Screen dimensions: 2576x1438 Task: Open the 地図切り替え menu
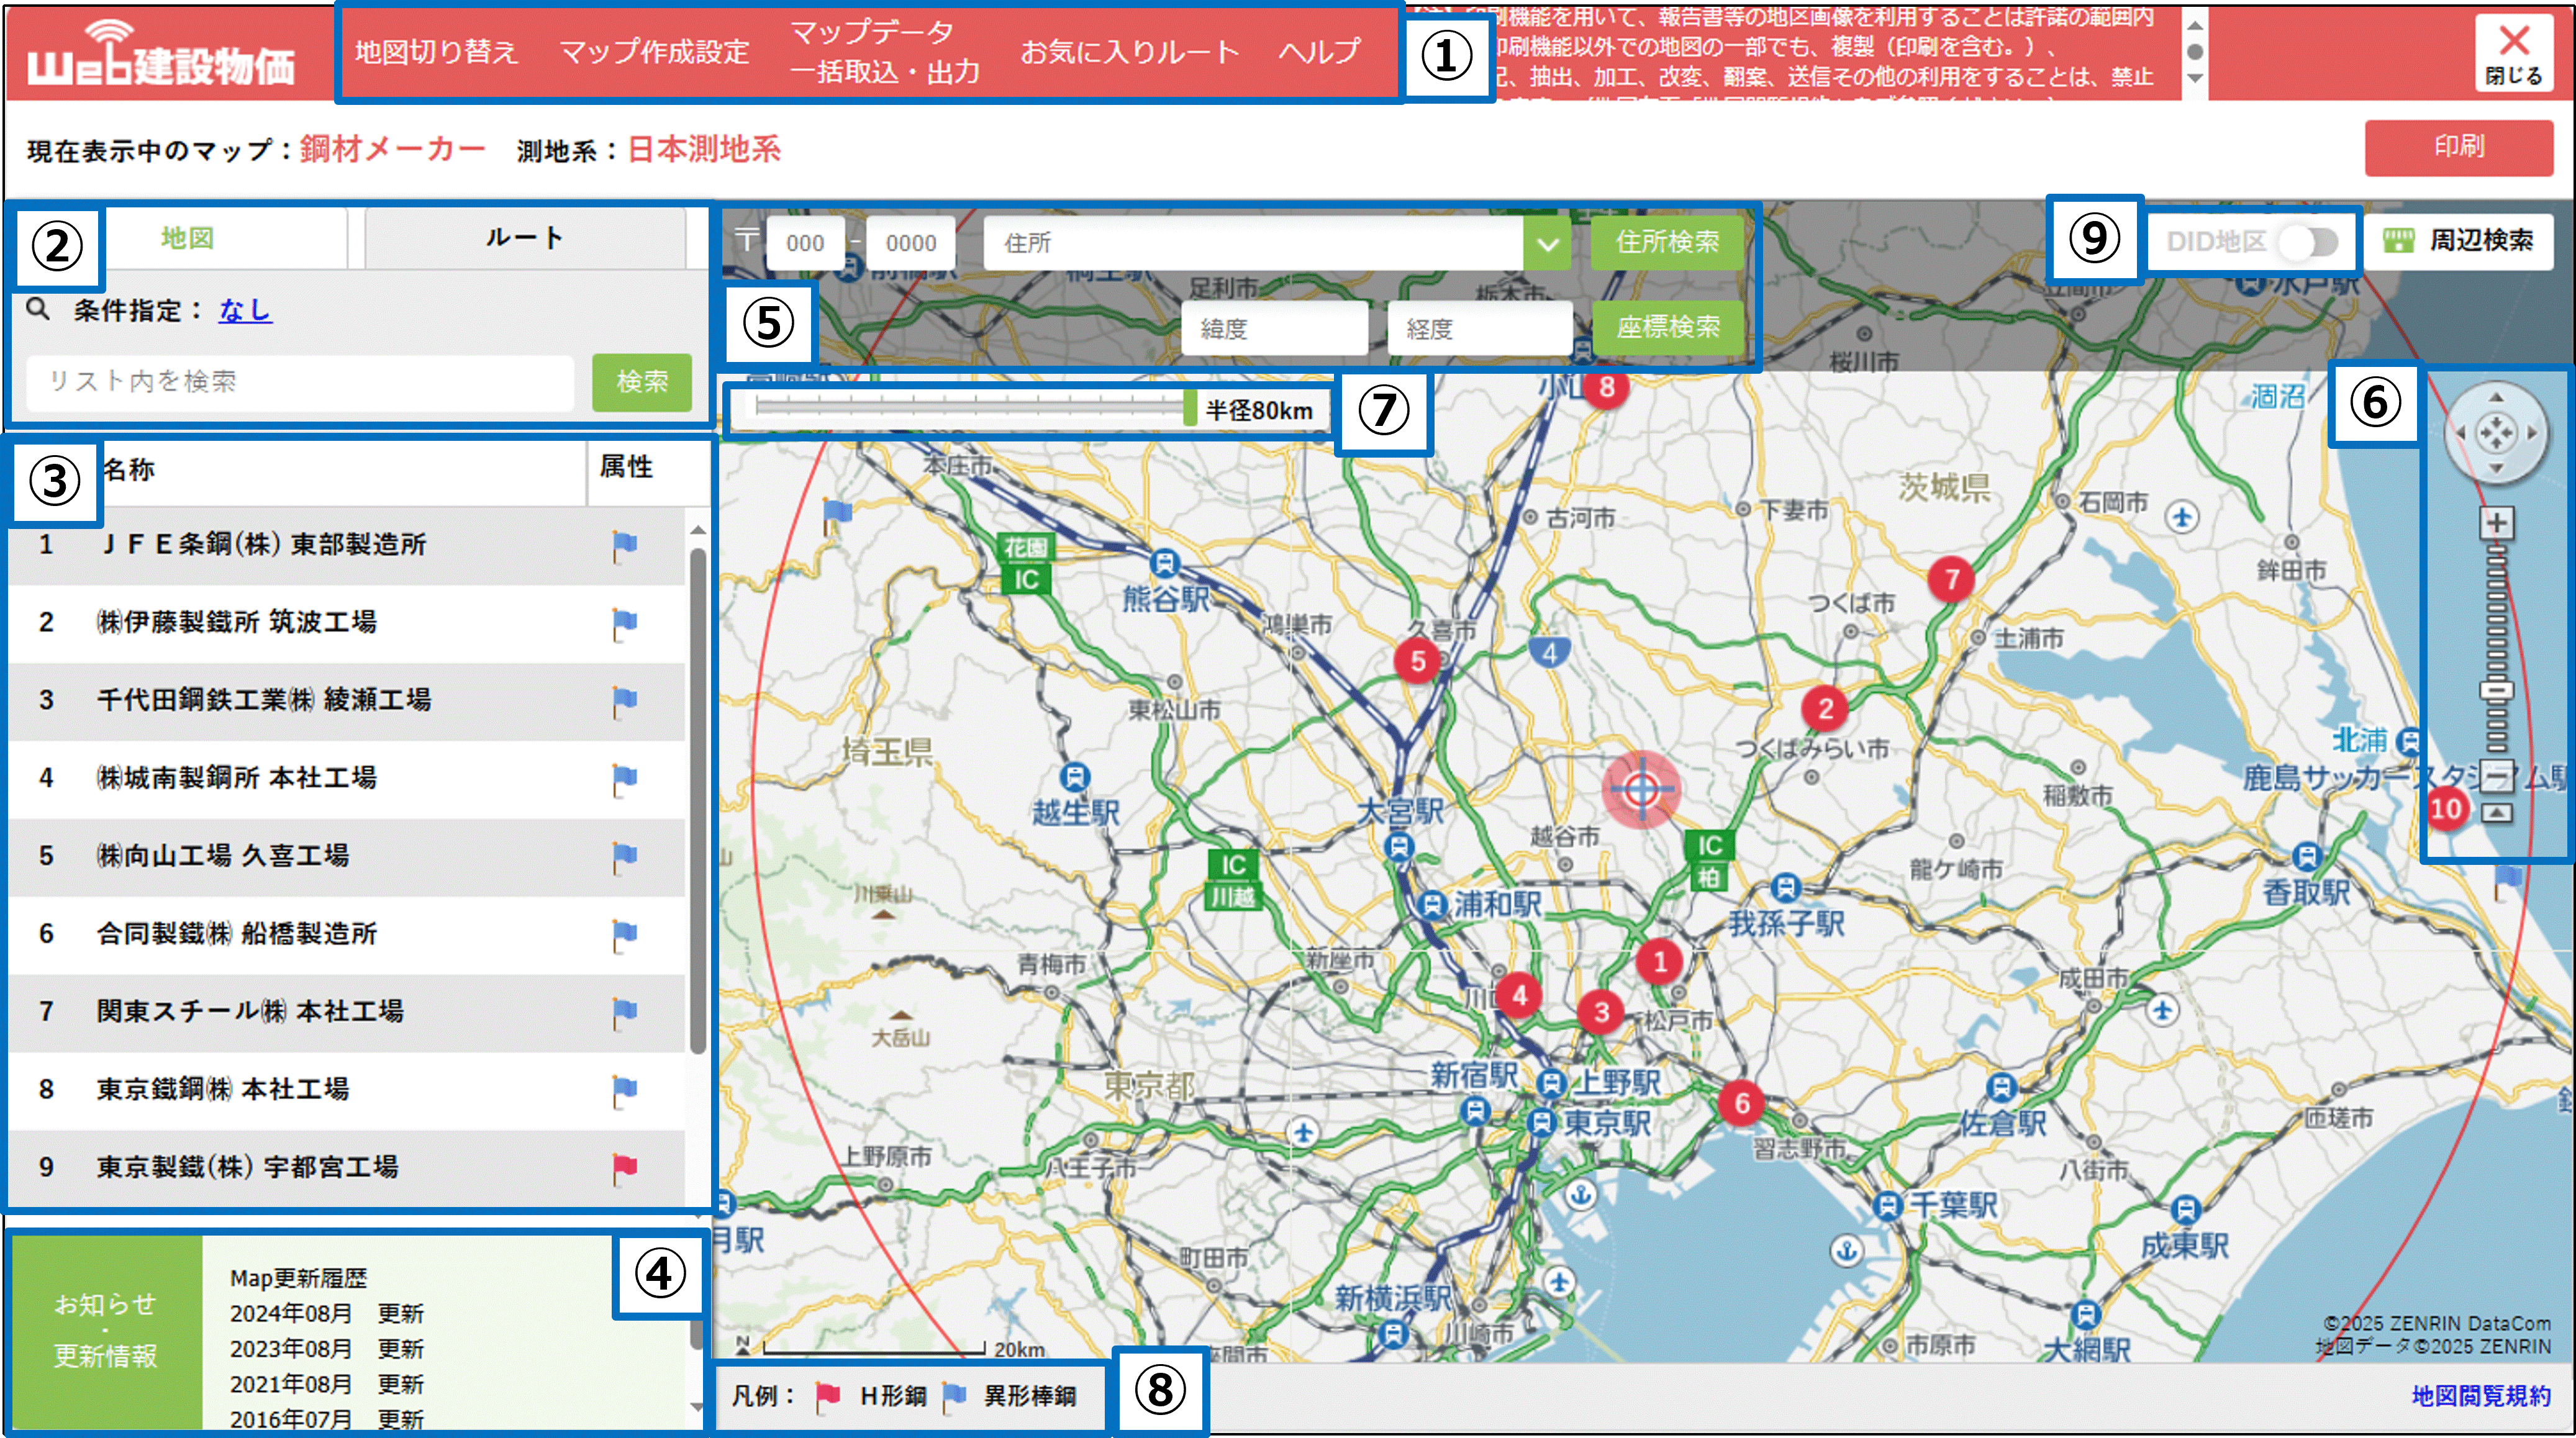click(x=436, y=52)
